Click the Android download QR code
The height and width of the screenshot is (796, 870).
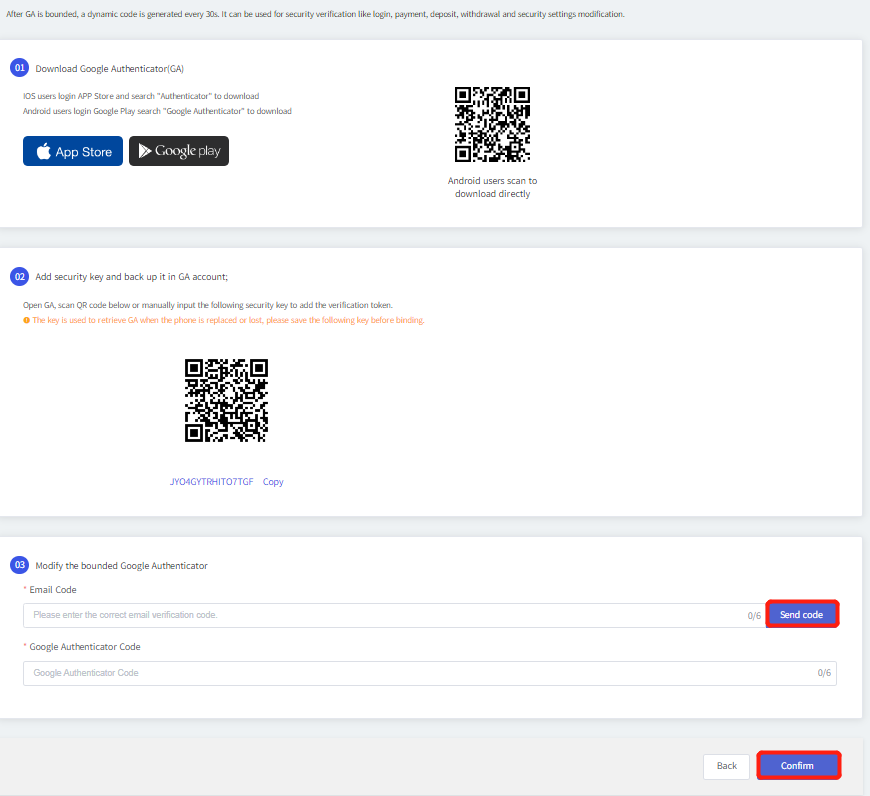492,124
